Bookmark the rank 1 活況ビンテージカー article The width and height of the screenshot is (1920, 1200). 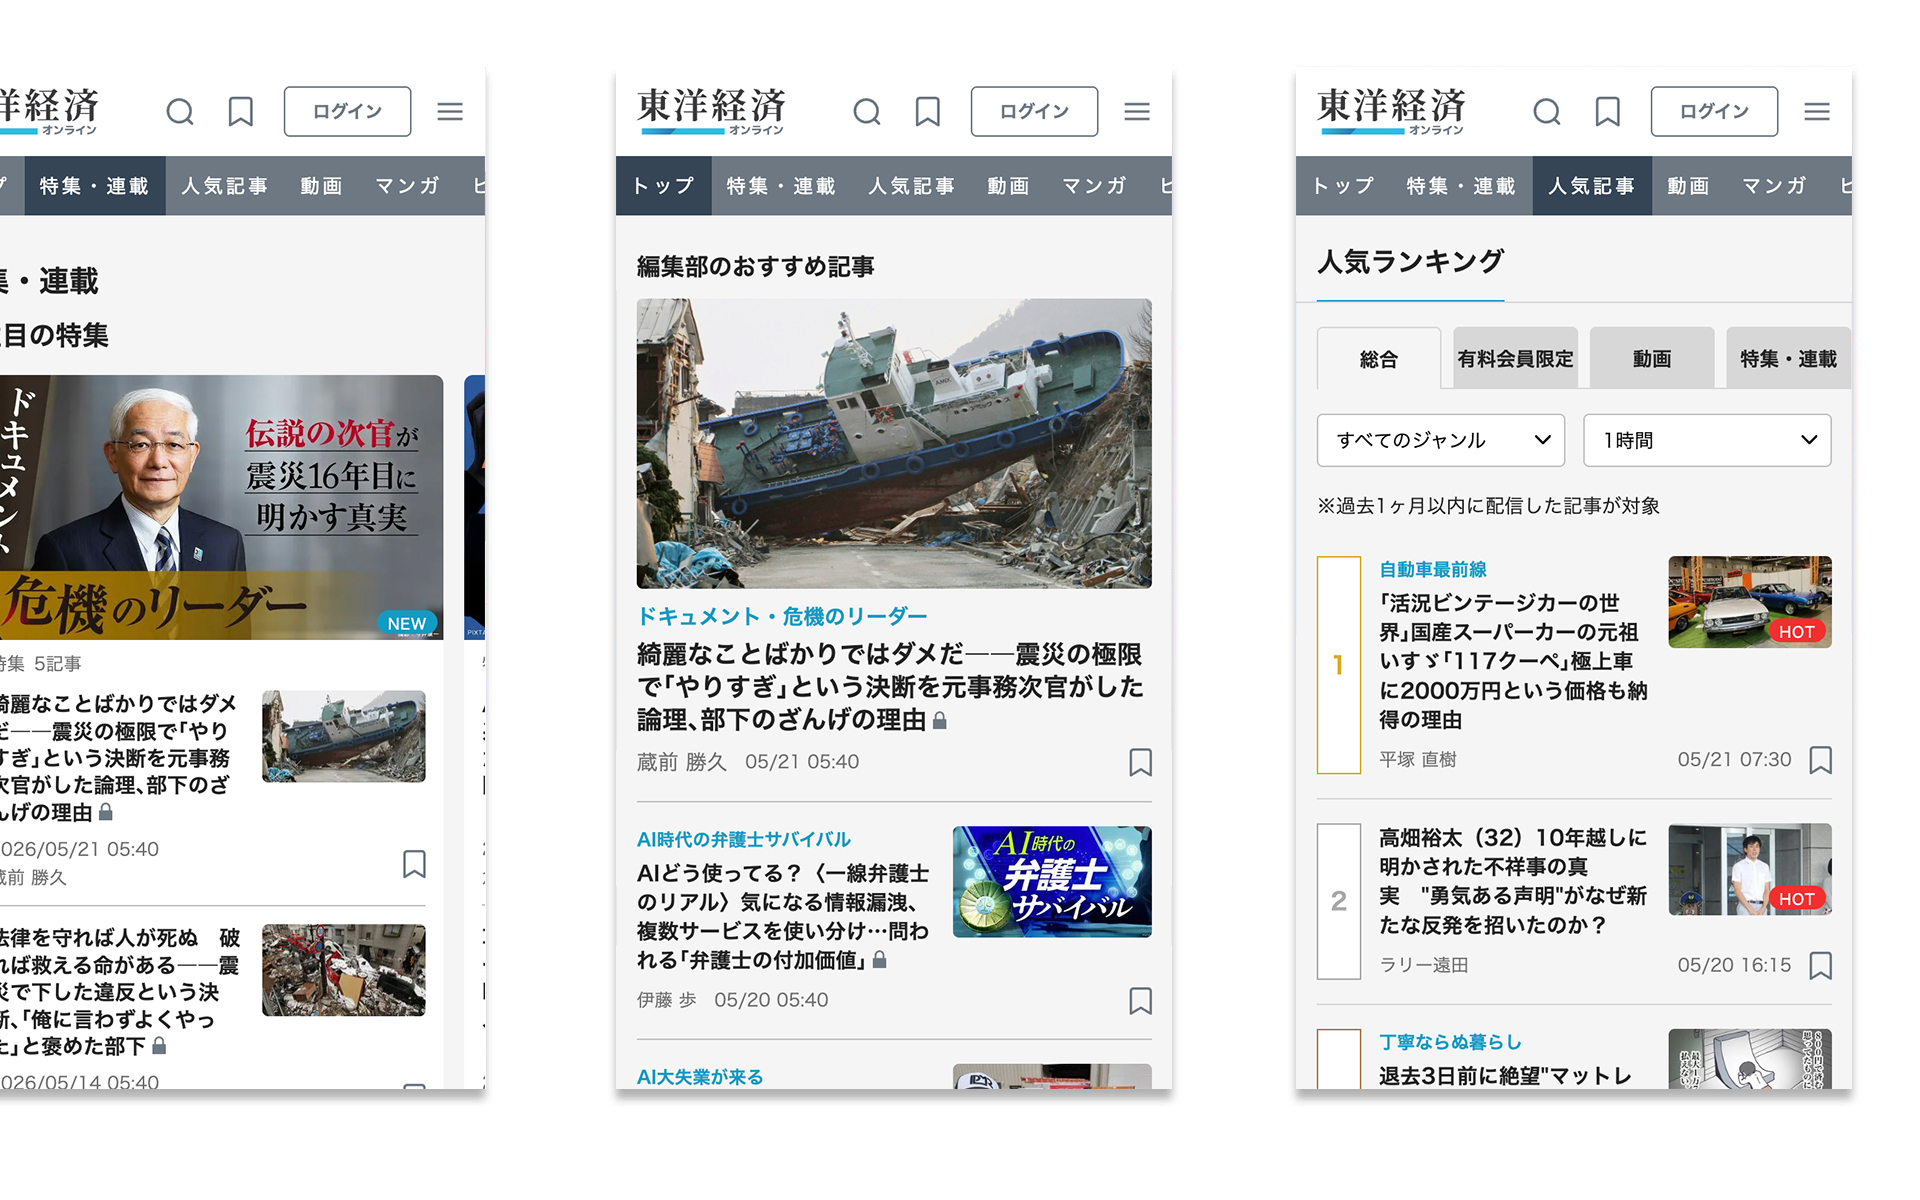(x=1820, y=760)
